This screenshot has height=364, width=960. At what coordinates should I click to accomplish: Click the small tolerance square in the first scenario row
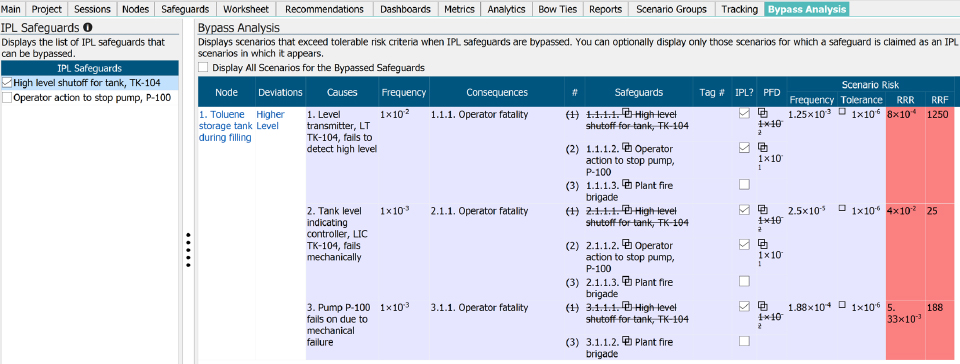pos(842,112)
